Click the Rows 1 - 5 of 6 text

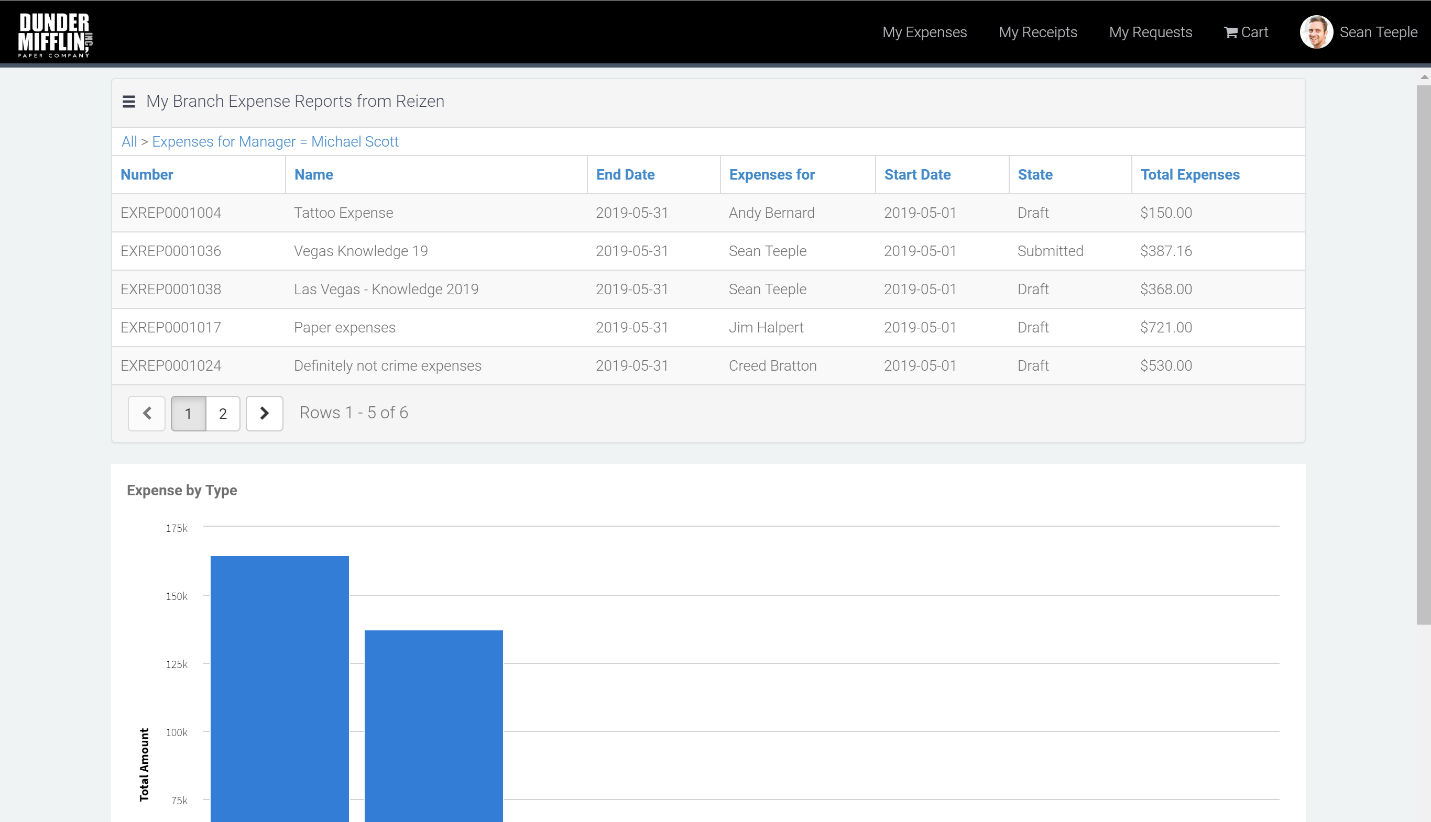(x=354, y=413)
